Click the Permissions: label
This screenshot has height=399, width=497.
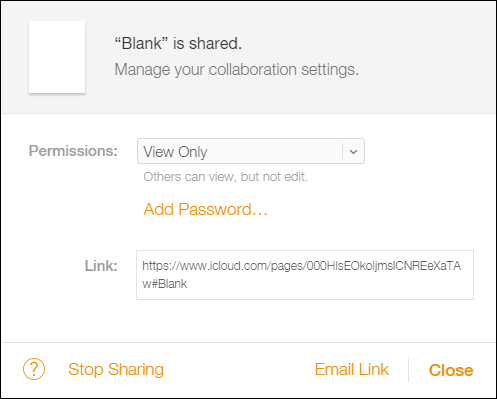click(73, 151)
